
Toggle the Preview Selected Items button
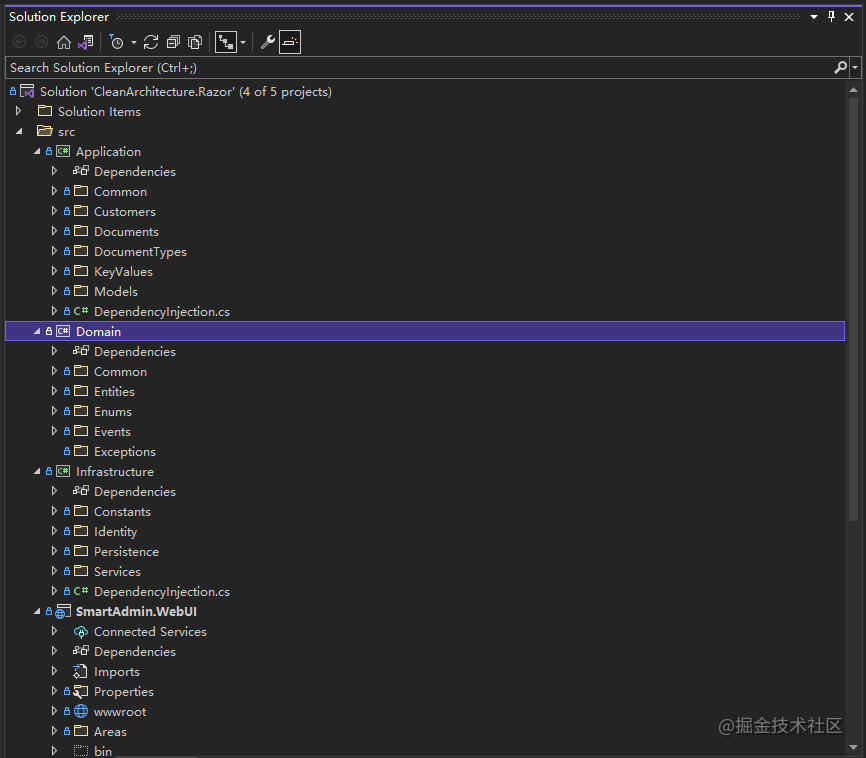click(289, 42)
